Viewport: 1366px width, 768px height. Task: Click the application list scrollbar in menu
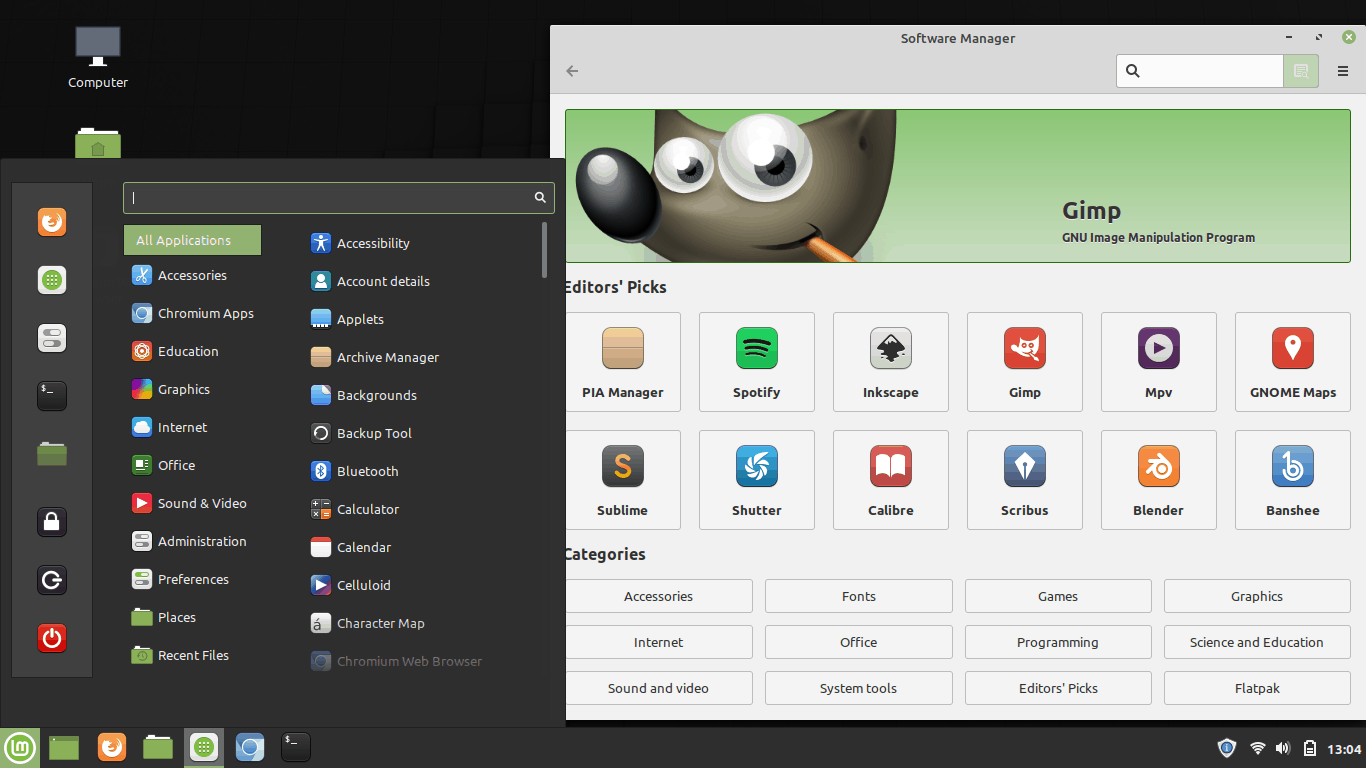click(544, 250)
